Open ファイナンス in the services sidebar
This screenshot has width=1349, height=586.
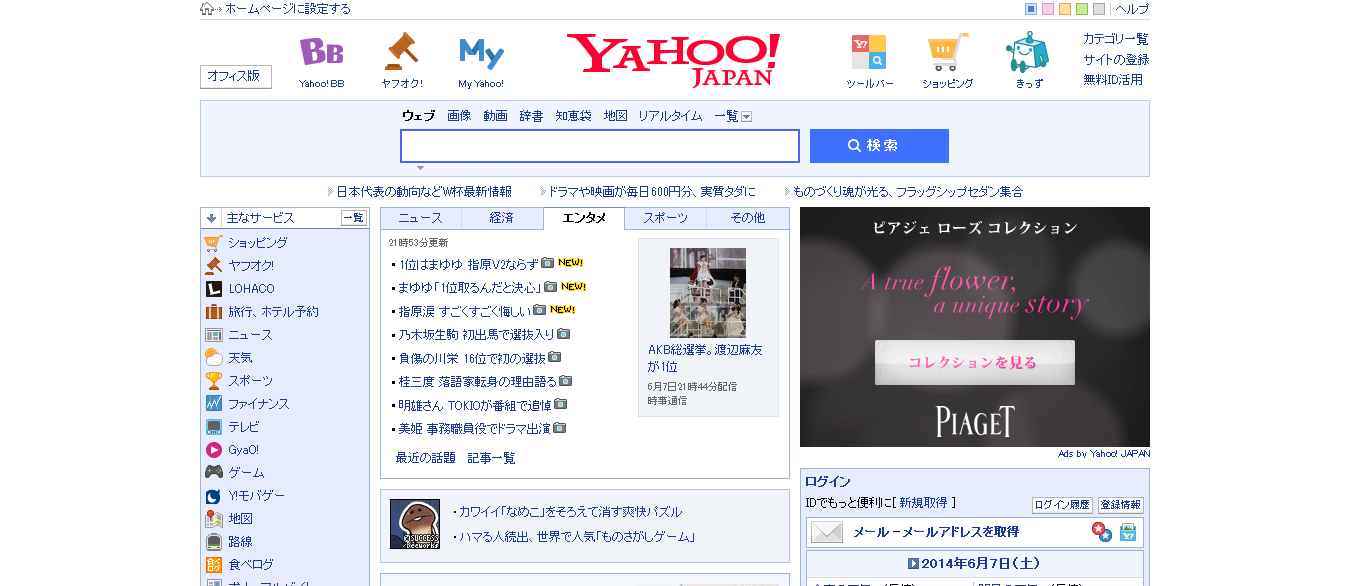pyautogui.click(x=258, y=404)
